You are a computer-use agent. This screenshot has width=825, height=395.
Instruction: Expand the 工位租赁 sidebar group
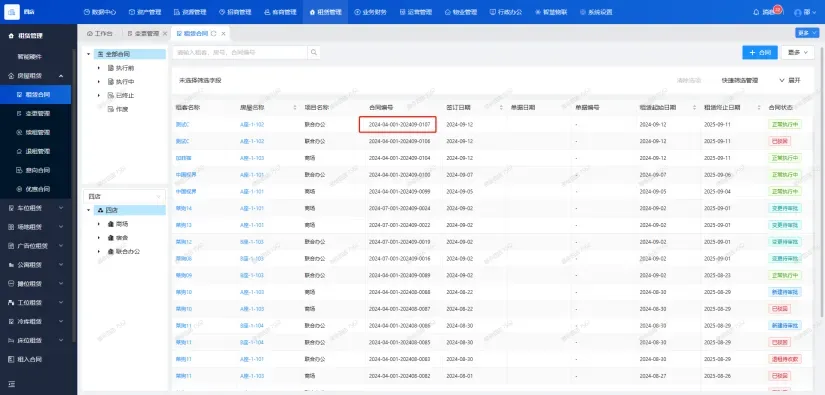pyautogui.click(x=35, y=302)
